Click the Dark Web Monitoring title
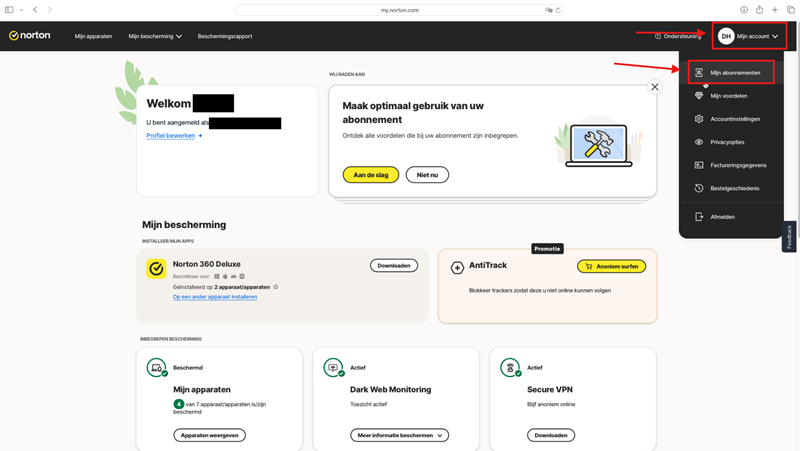The height and width of the screenshot is (451, 800). click(390, 389)
